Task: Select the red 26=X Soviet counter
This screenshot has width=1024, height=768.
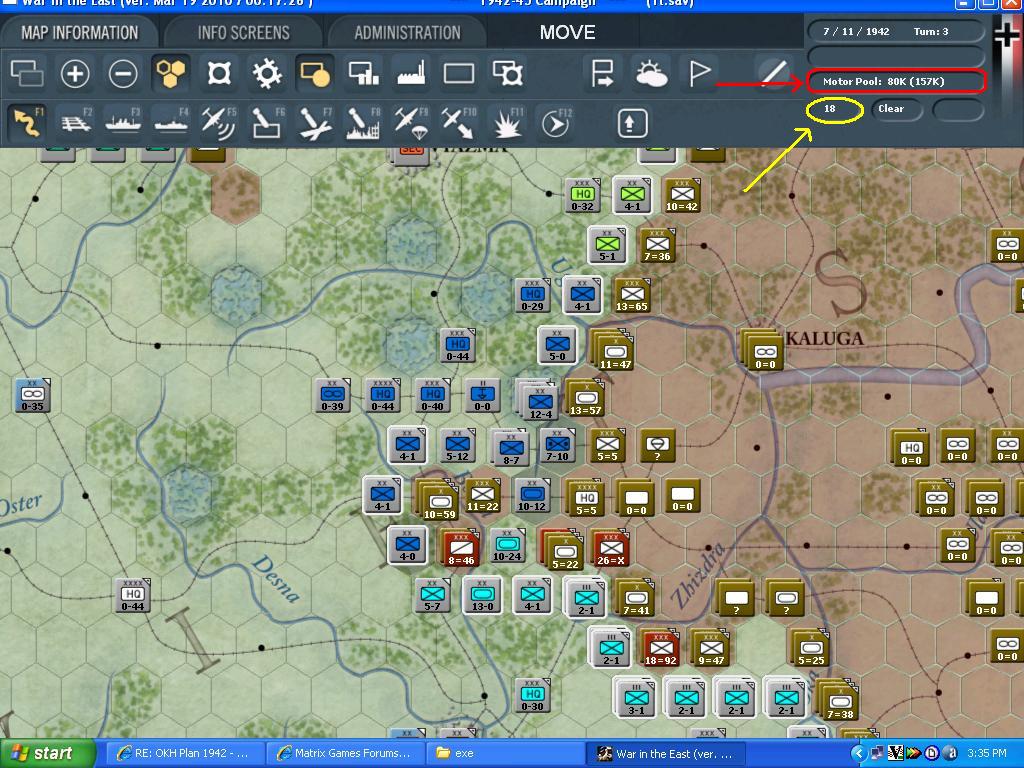Action: coord(611,549)
